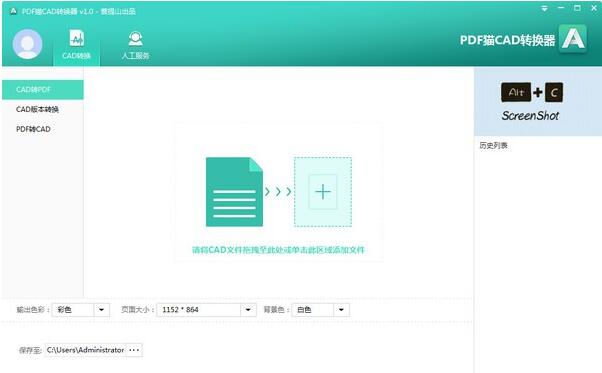Expand the 输出色彩 dropdown arrow
The height and width of the screenshot is (373, 602).
101,310
